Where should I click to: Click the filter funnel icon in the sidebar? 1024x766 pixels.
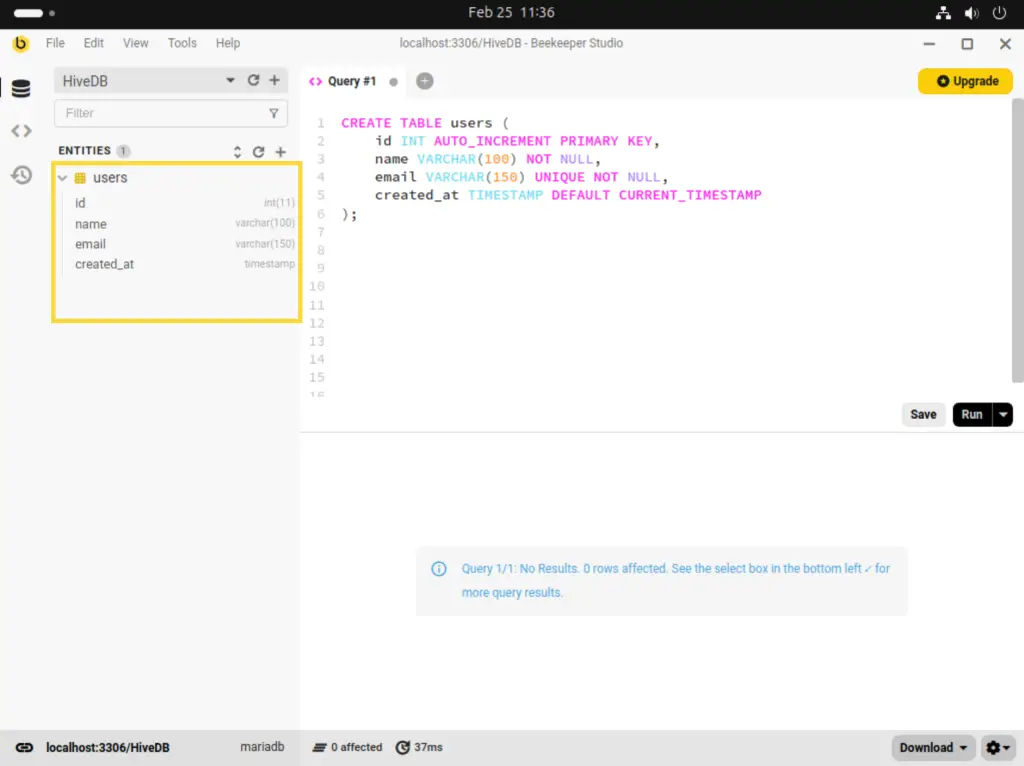pos(273,113)
